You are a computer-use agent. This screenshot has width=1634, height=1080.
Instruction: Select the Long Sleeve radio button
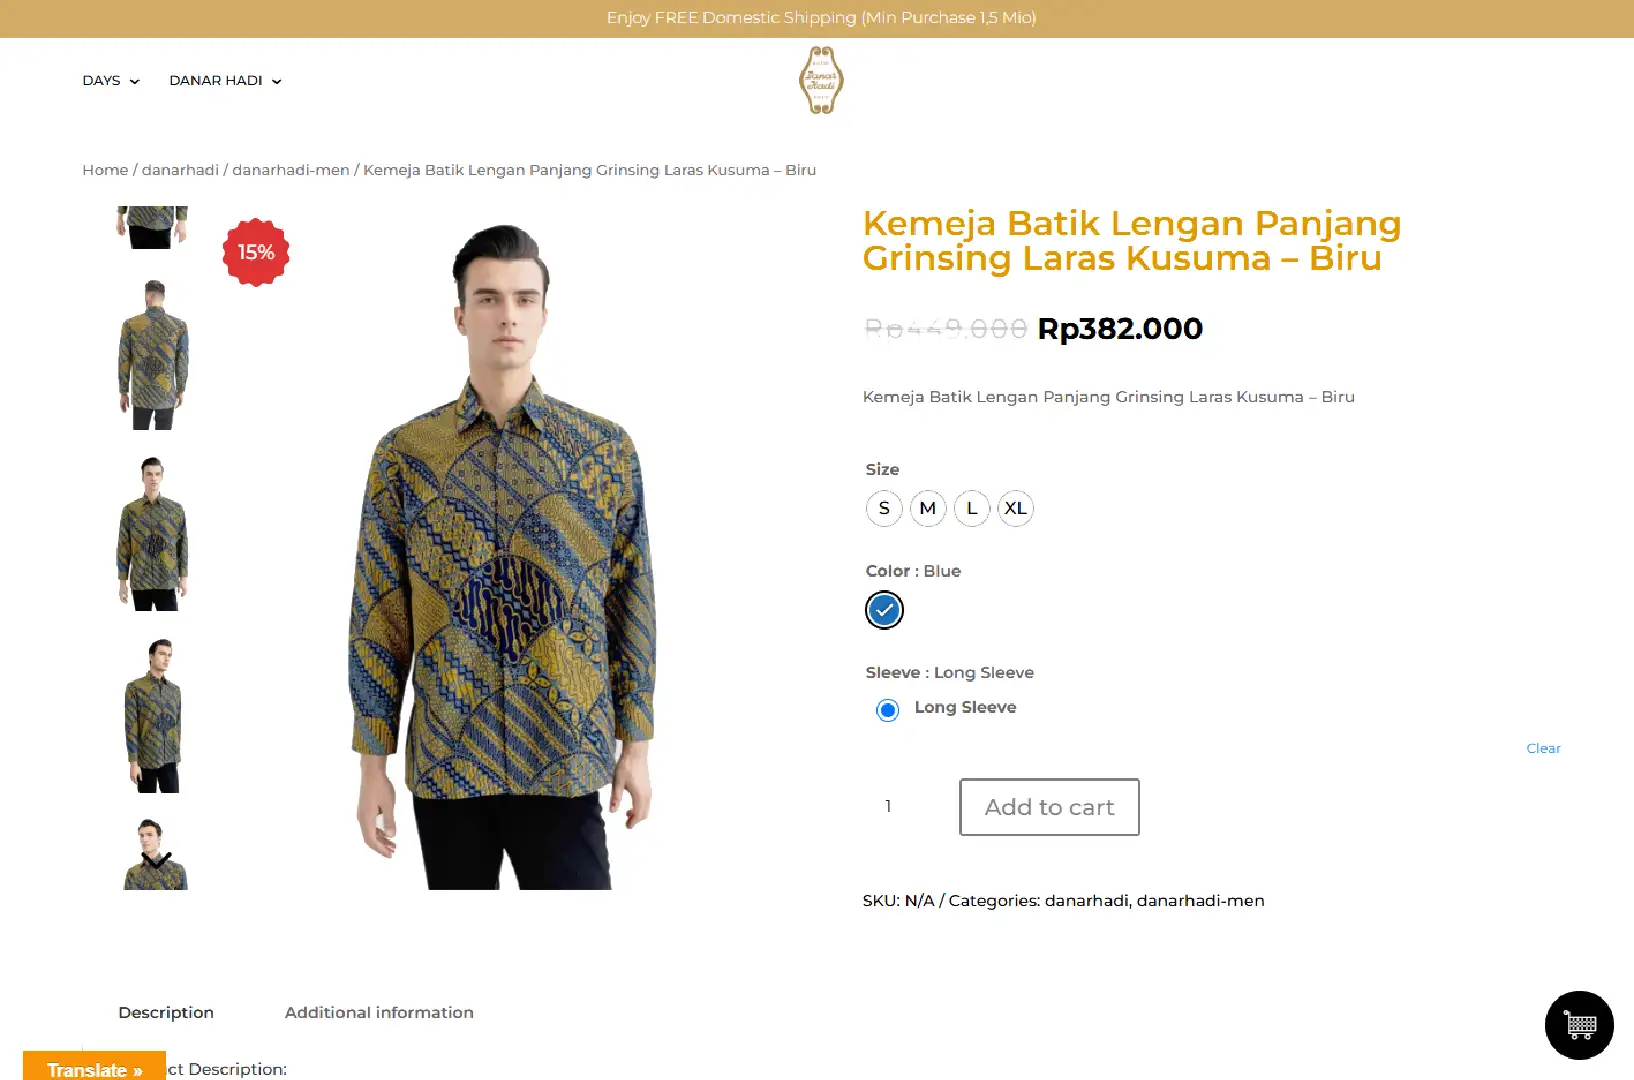(887, 710)
